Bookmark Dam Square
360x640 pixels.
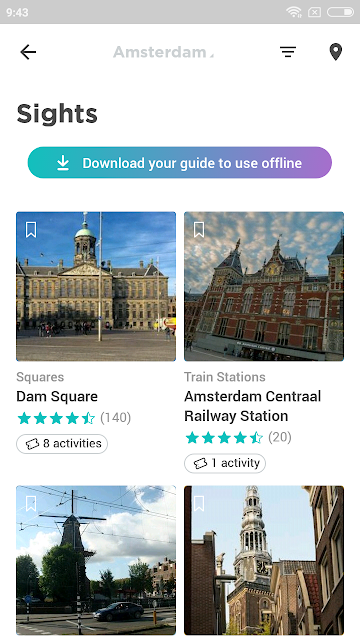click(31, 230)
